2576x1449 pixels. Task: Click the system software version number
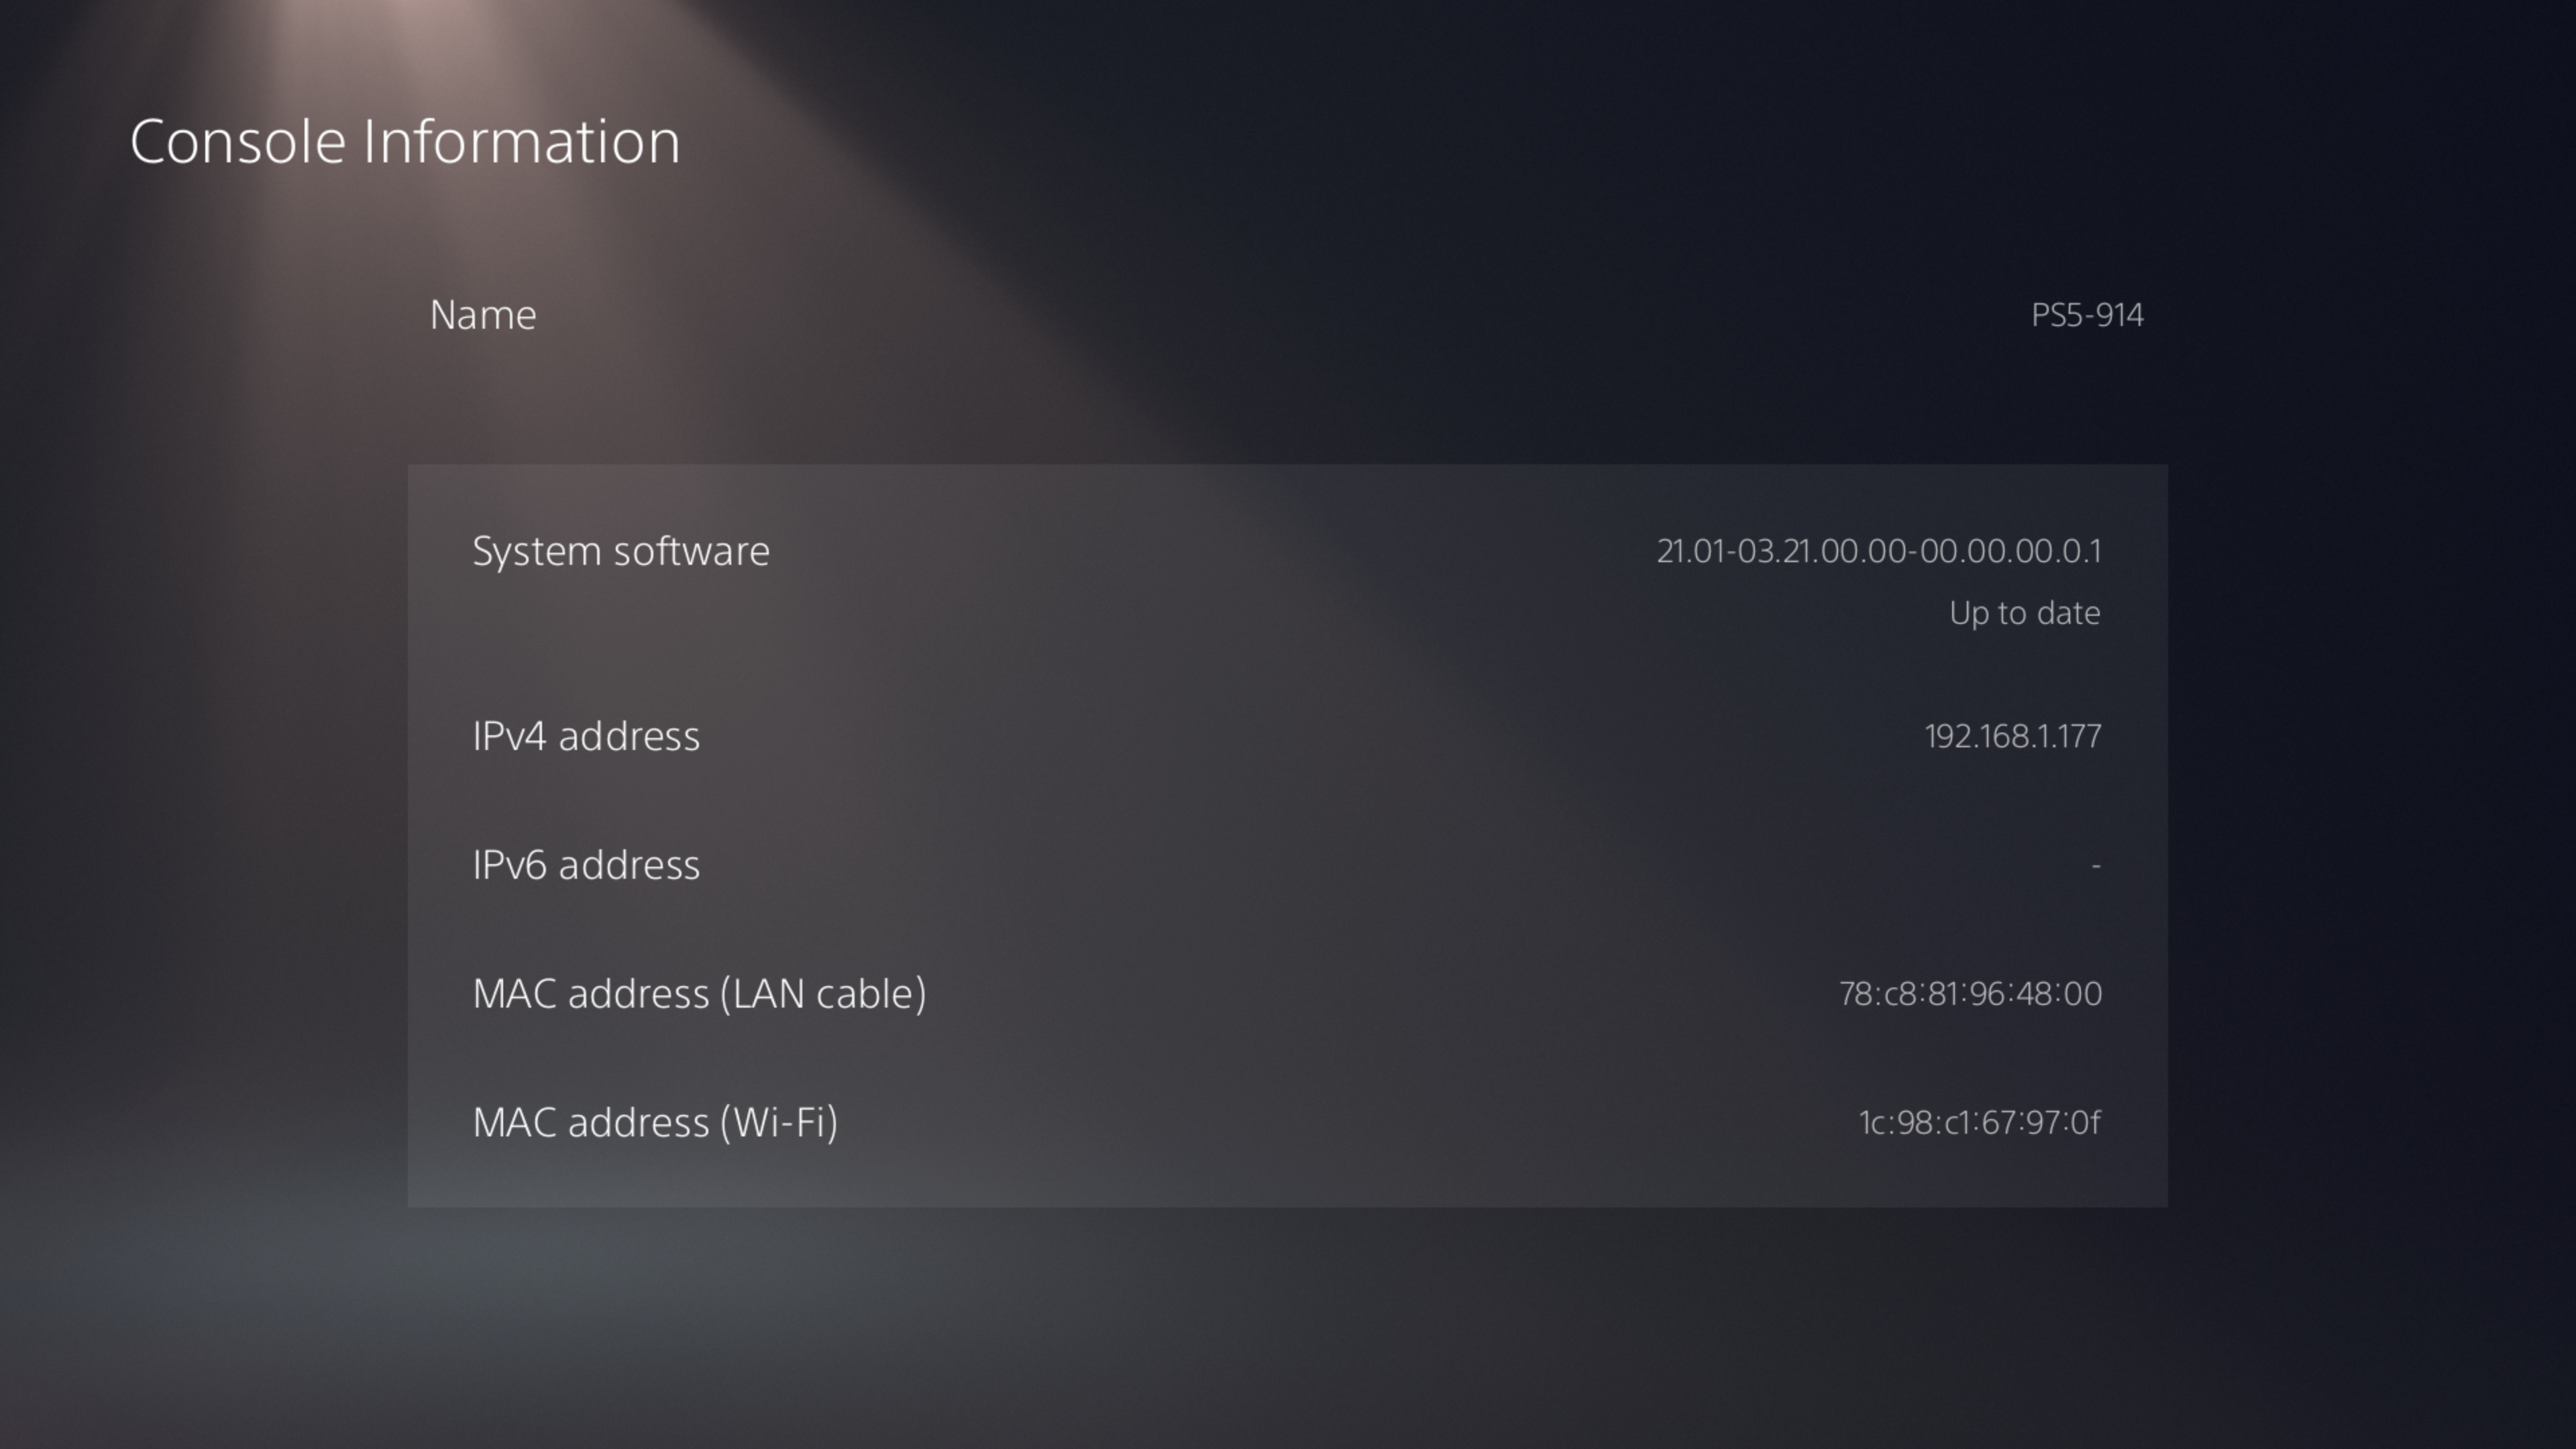[1879, 551]
